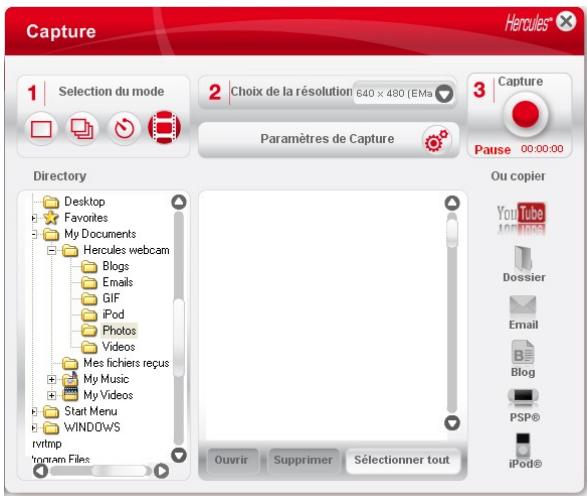Click the My Videos filmstrip folder icon
587x496 pixels.
click(x=70, y=395)
